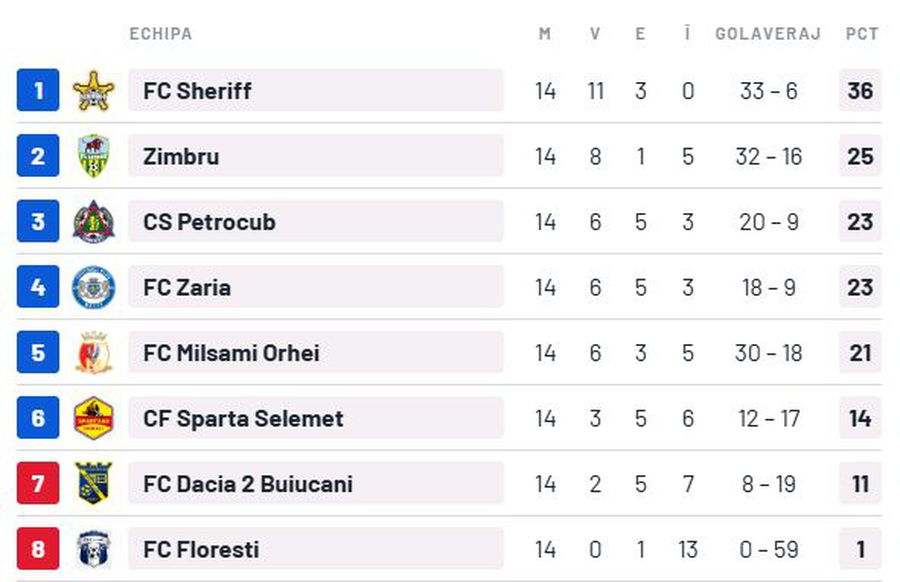Screen dimensions: 900x582
Task: Click the position 1 blue badge
Action: 38,91
